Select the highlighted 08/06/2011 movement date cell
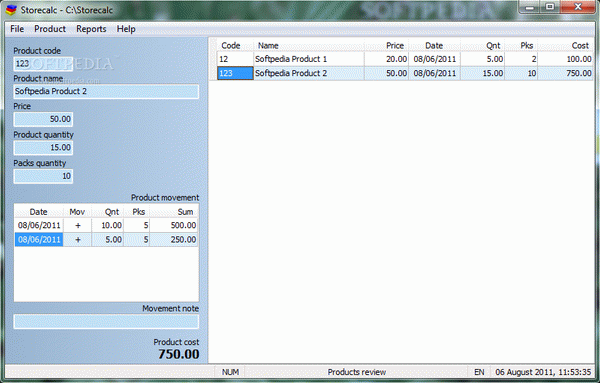The image size is (600, 383). pyautogui.click(x=39, y=240)
